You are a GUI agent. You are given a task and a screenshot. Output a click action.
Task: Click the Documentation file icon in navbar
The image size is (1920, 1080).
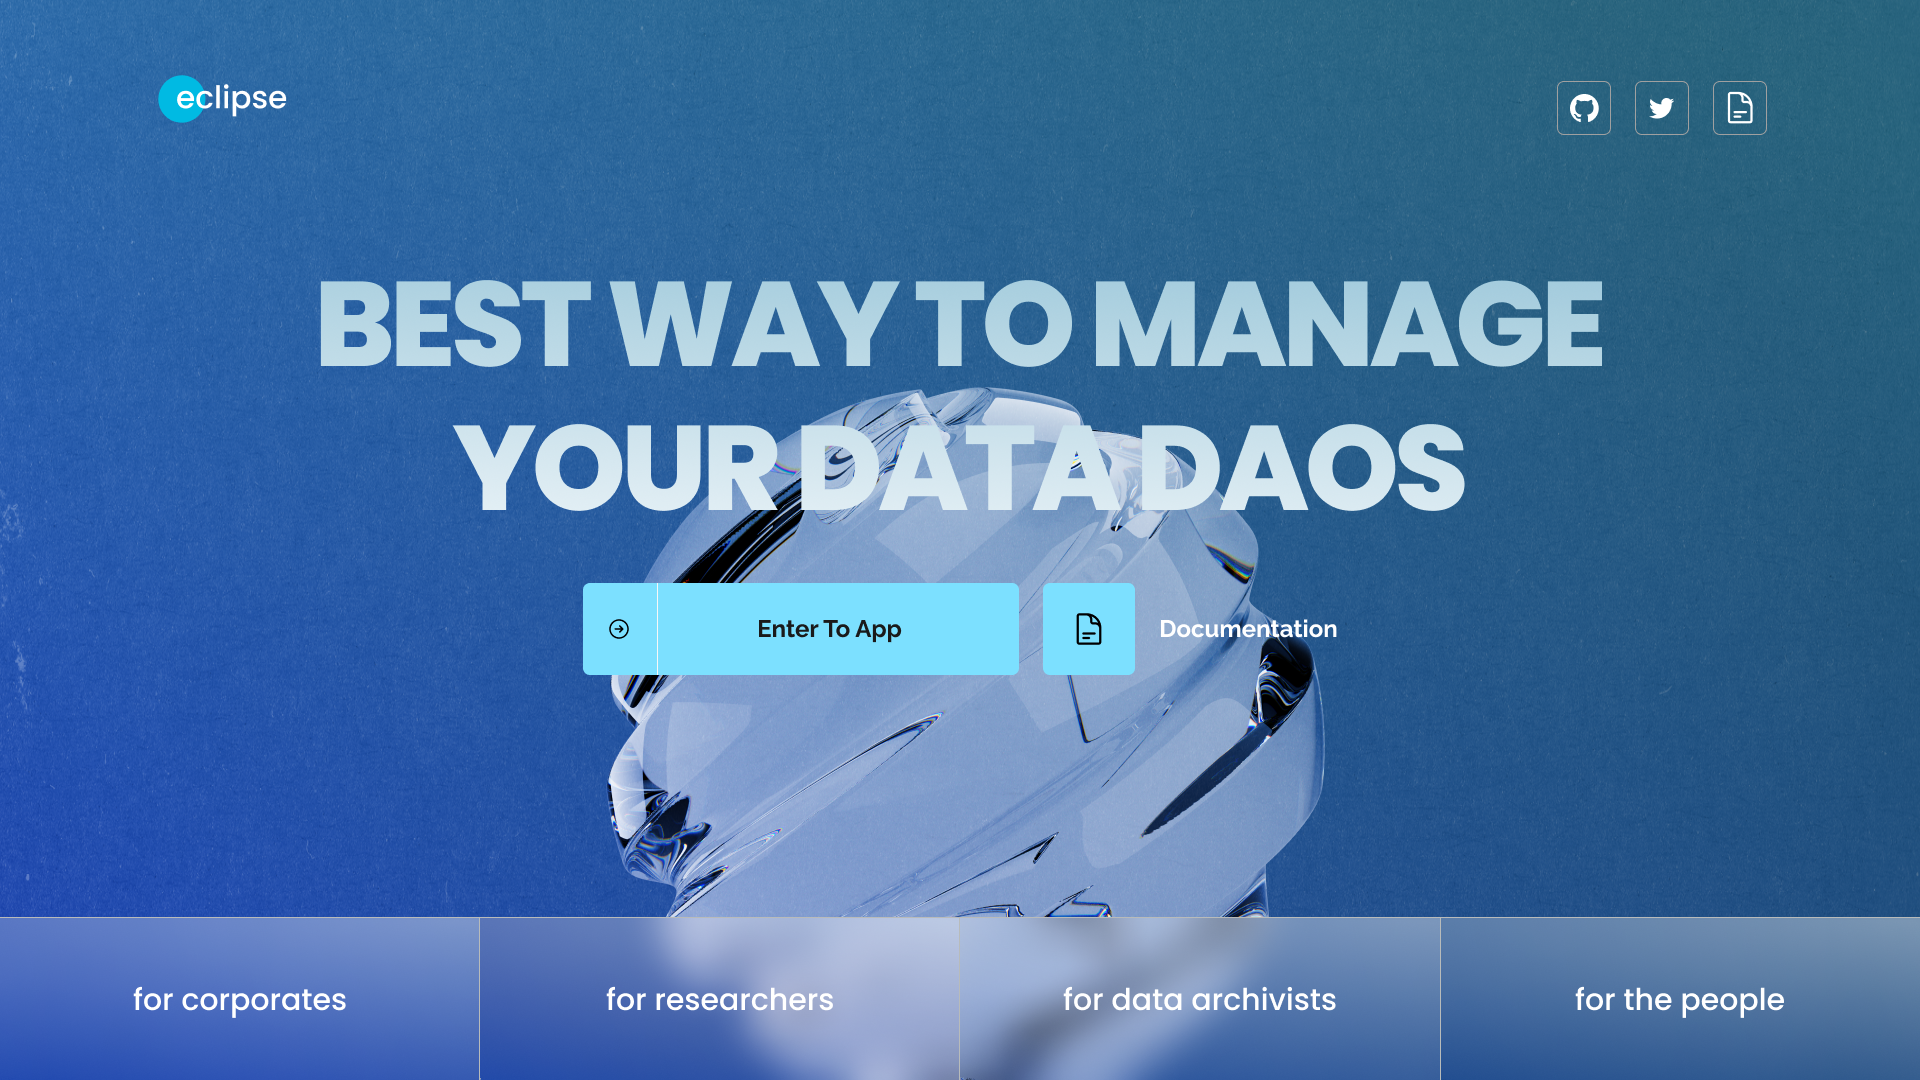point(1739,107)
